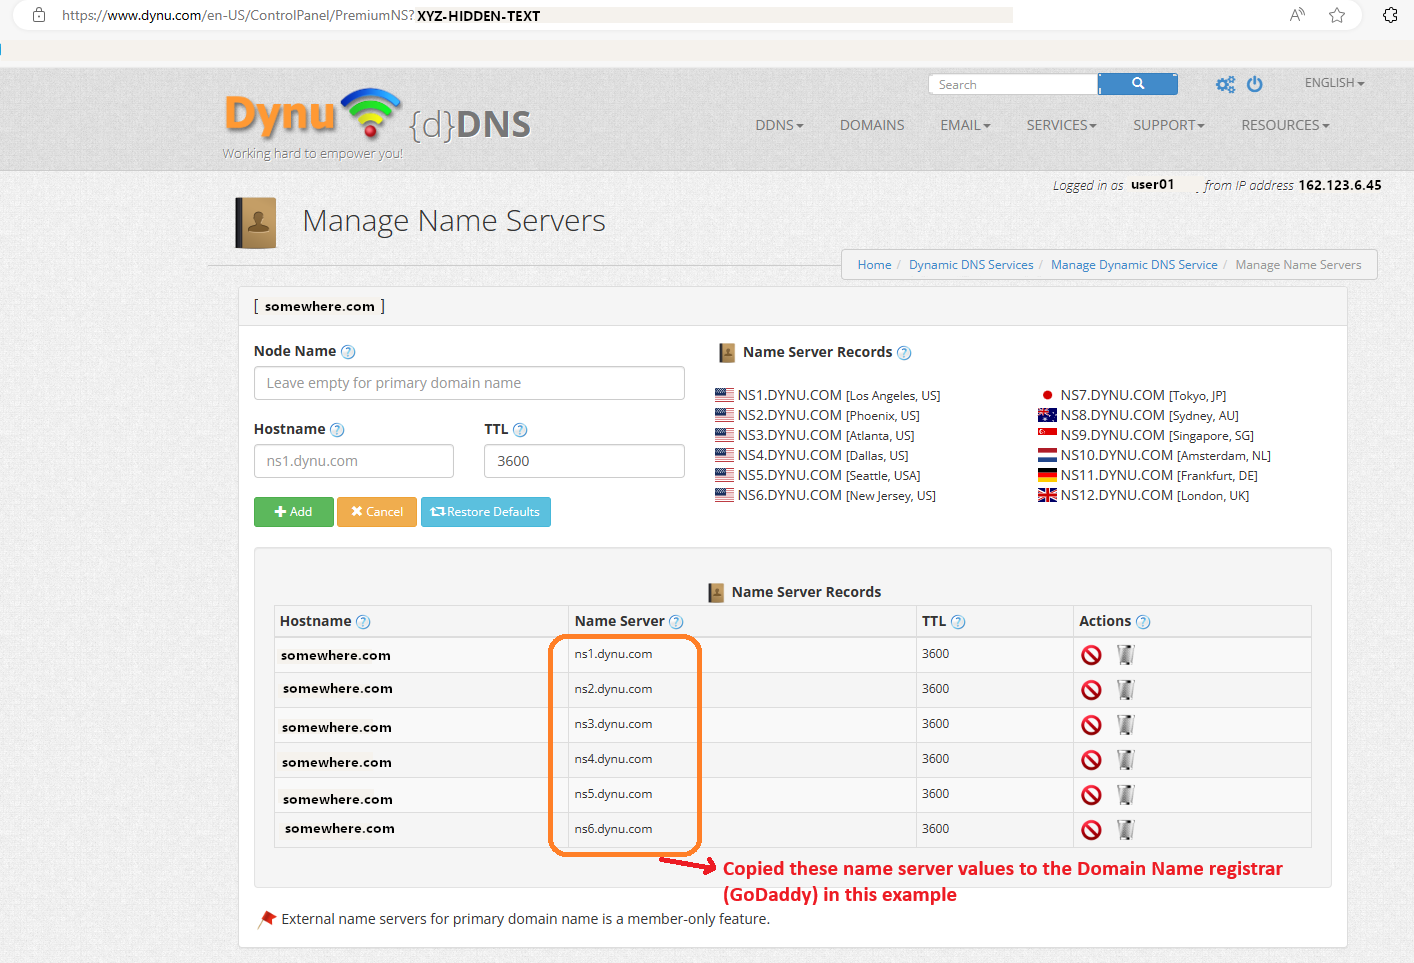This screenshot has height=963, width=1414.
Task: Expand the DDNS menu
Action: click(x=779, y=125)
